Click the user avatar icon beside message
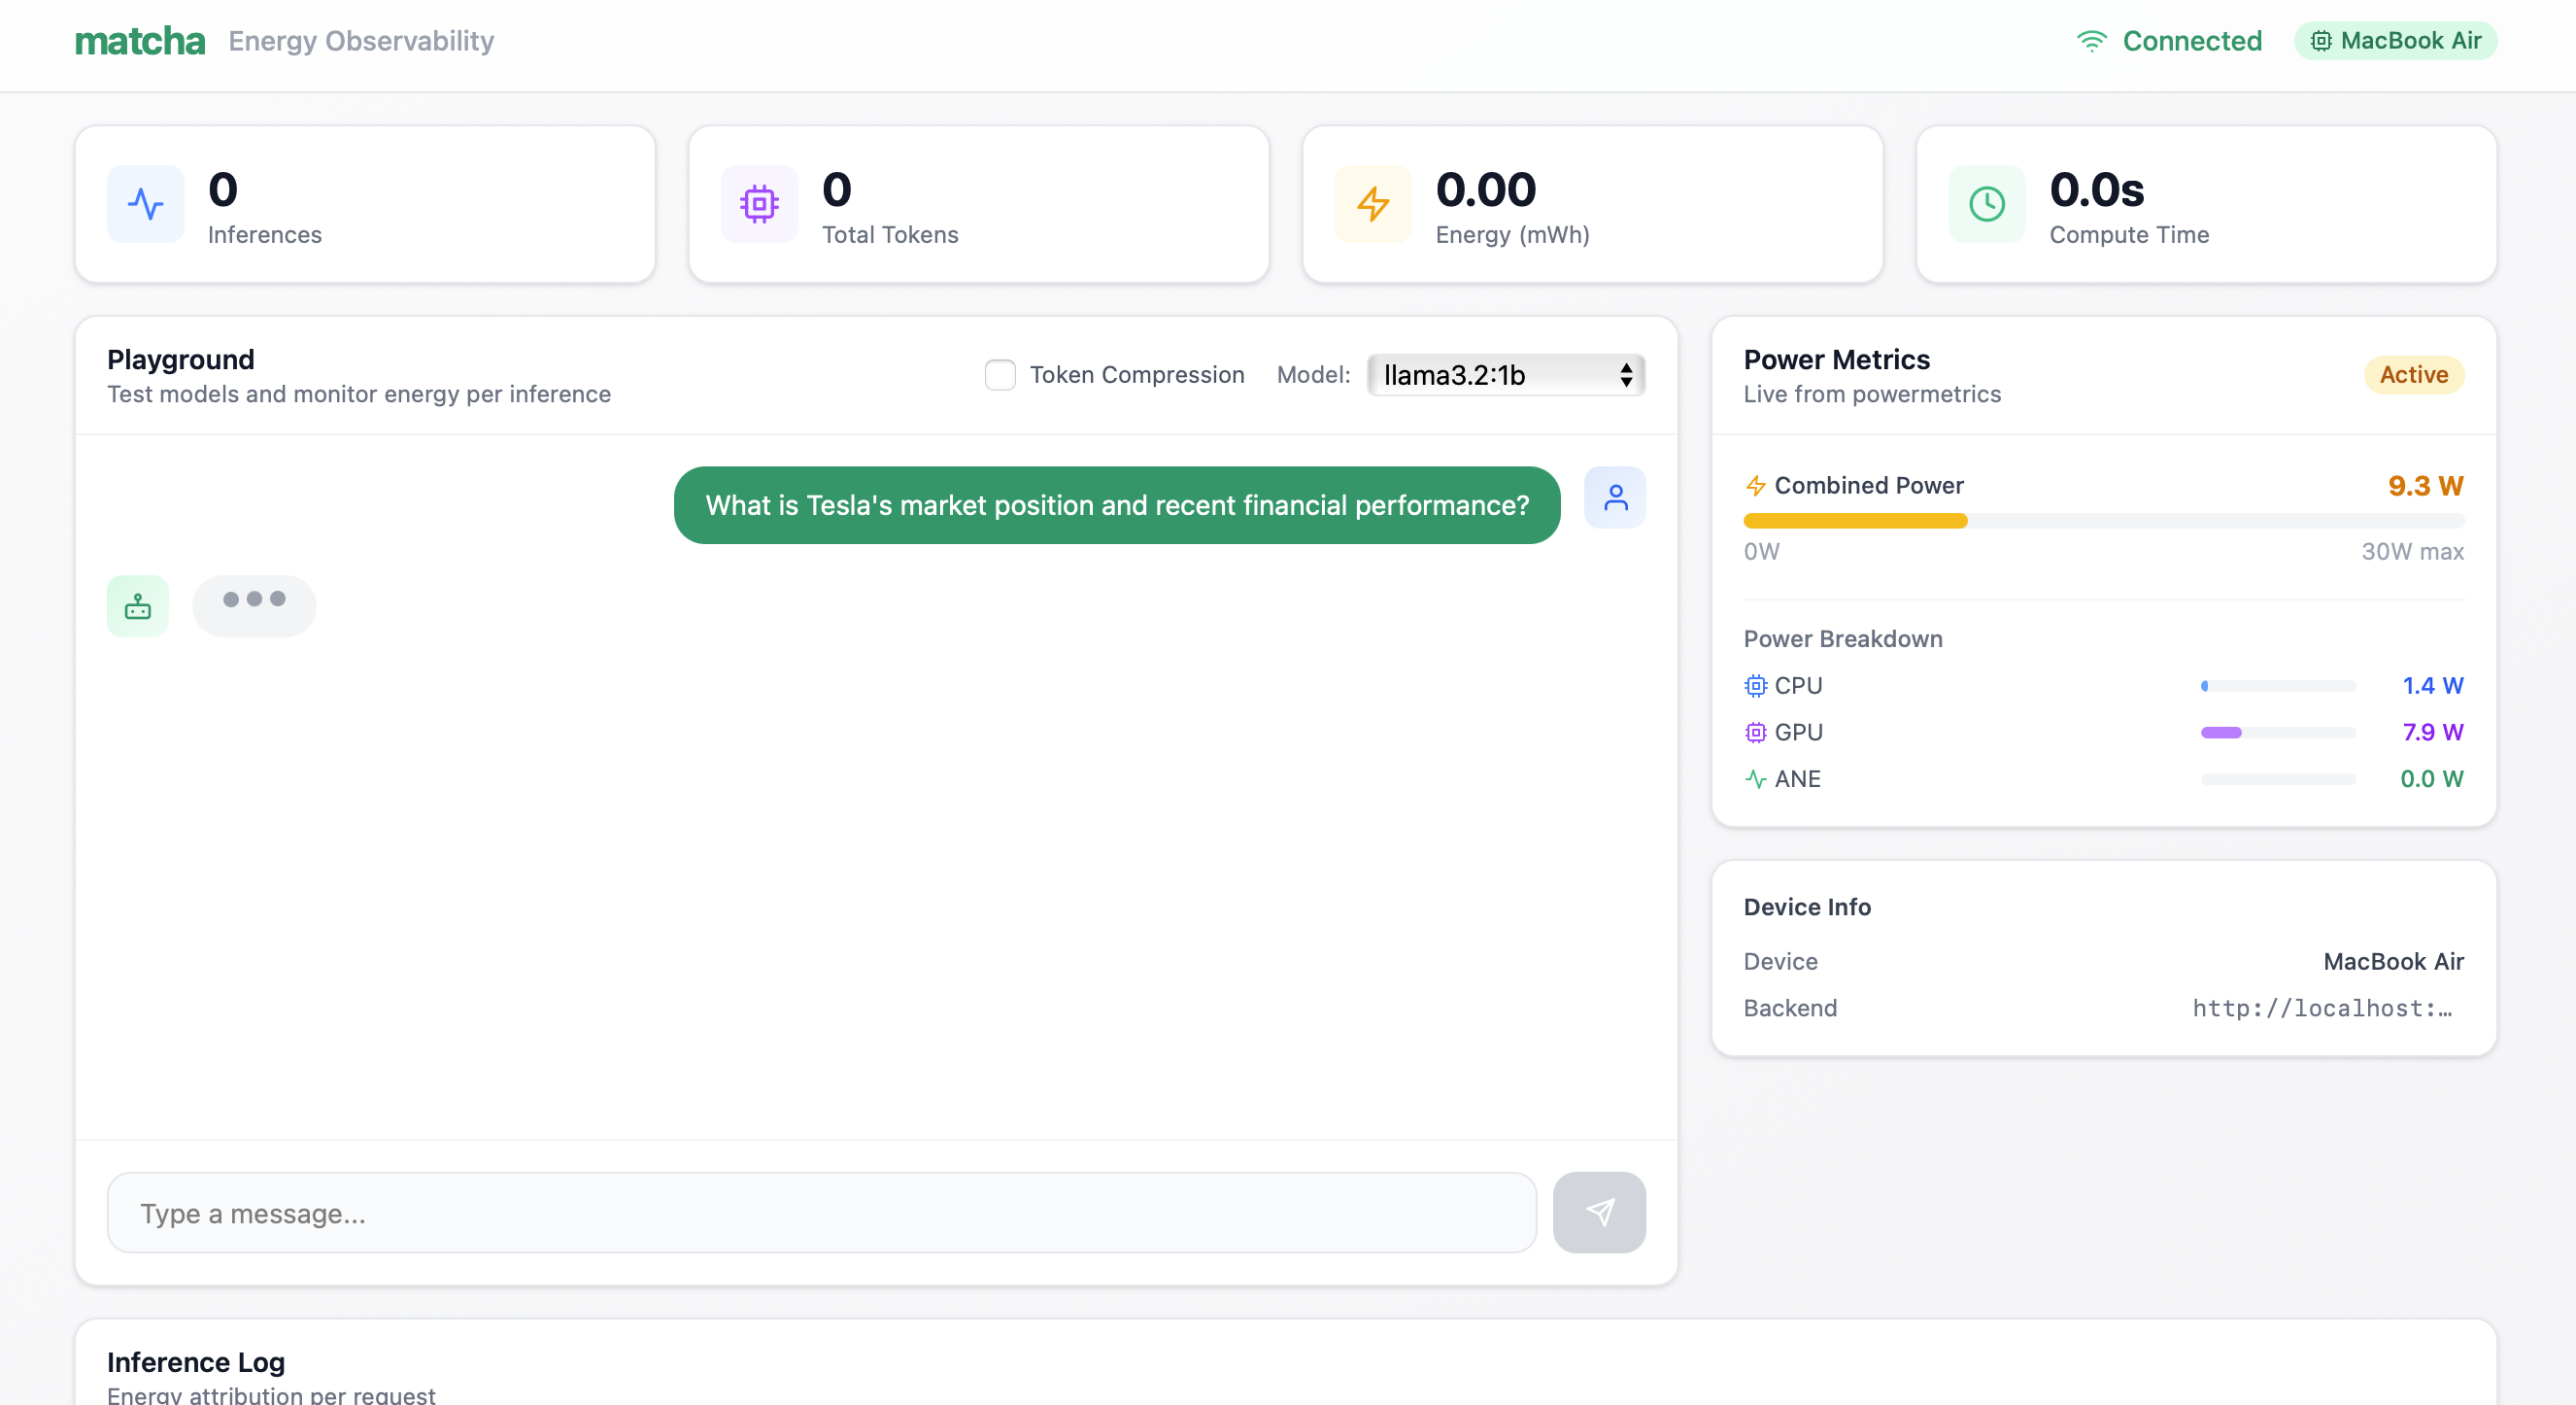The height and width of the screenshot is (1405, 2576). [x=1615, y=497]
